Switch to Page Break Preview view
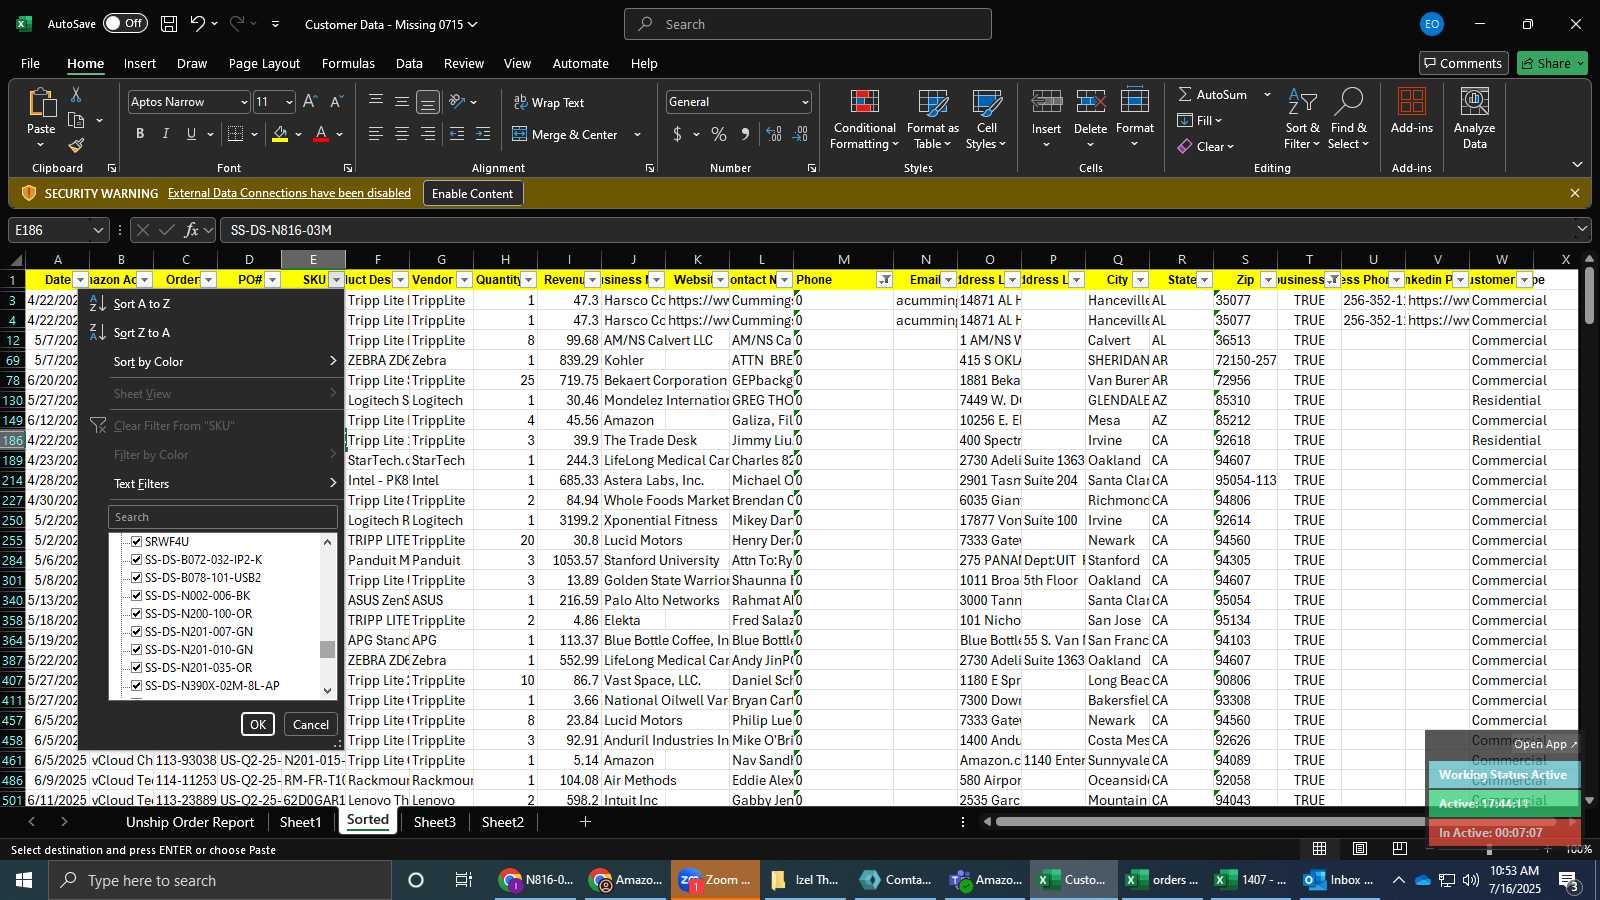This screenshot has width=1600, height=900. pos(1399,848)
